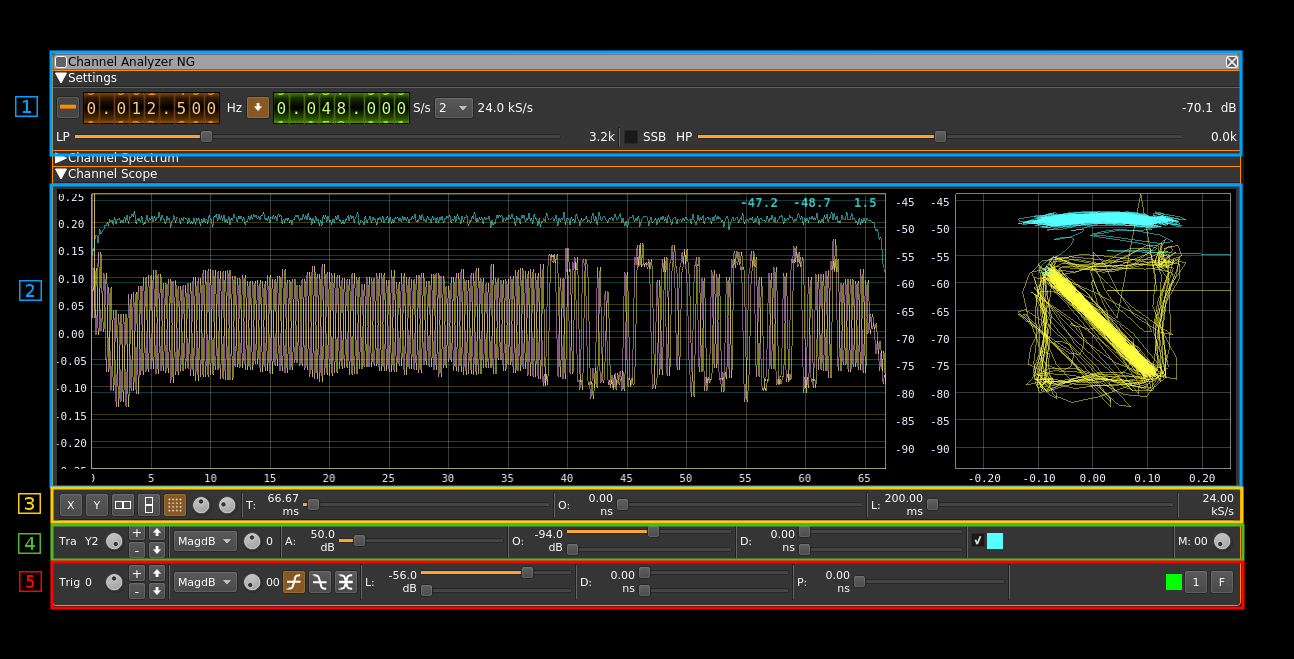Toggle the Channel Analyzer NG title checkbox
Screen dimensions: 1294x659
coord(61,62)
